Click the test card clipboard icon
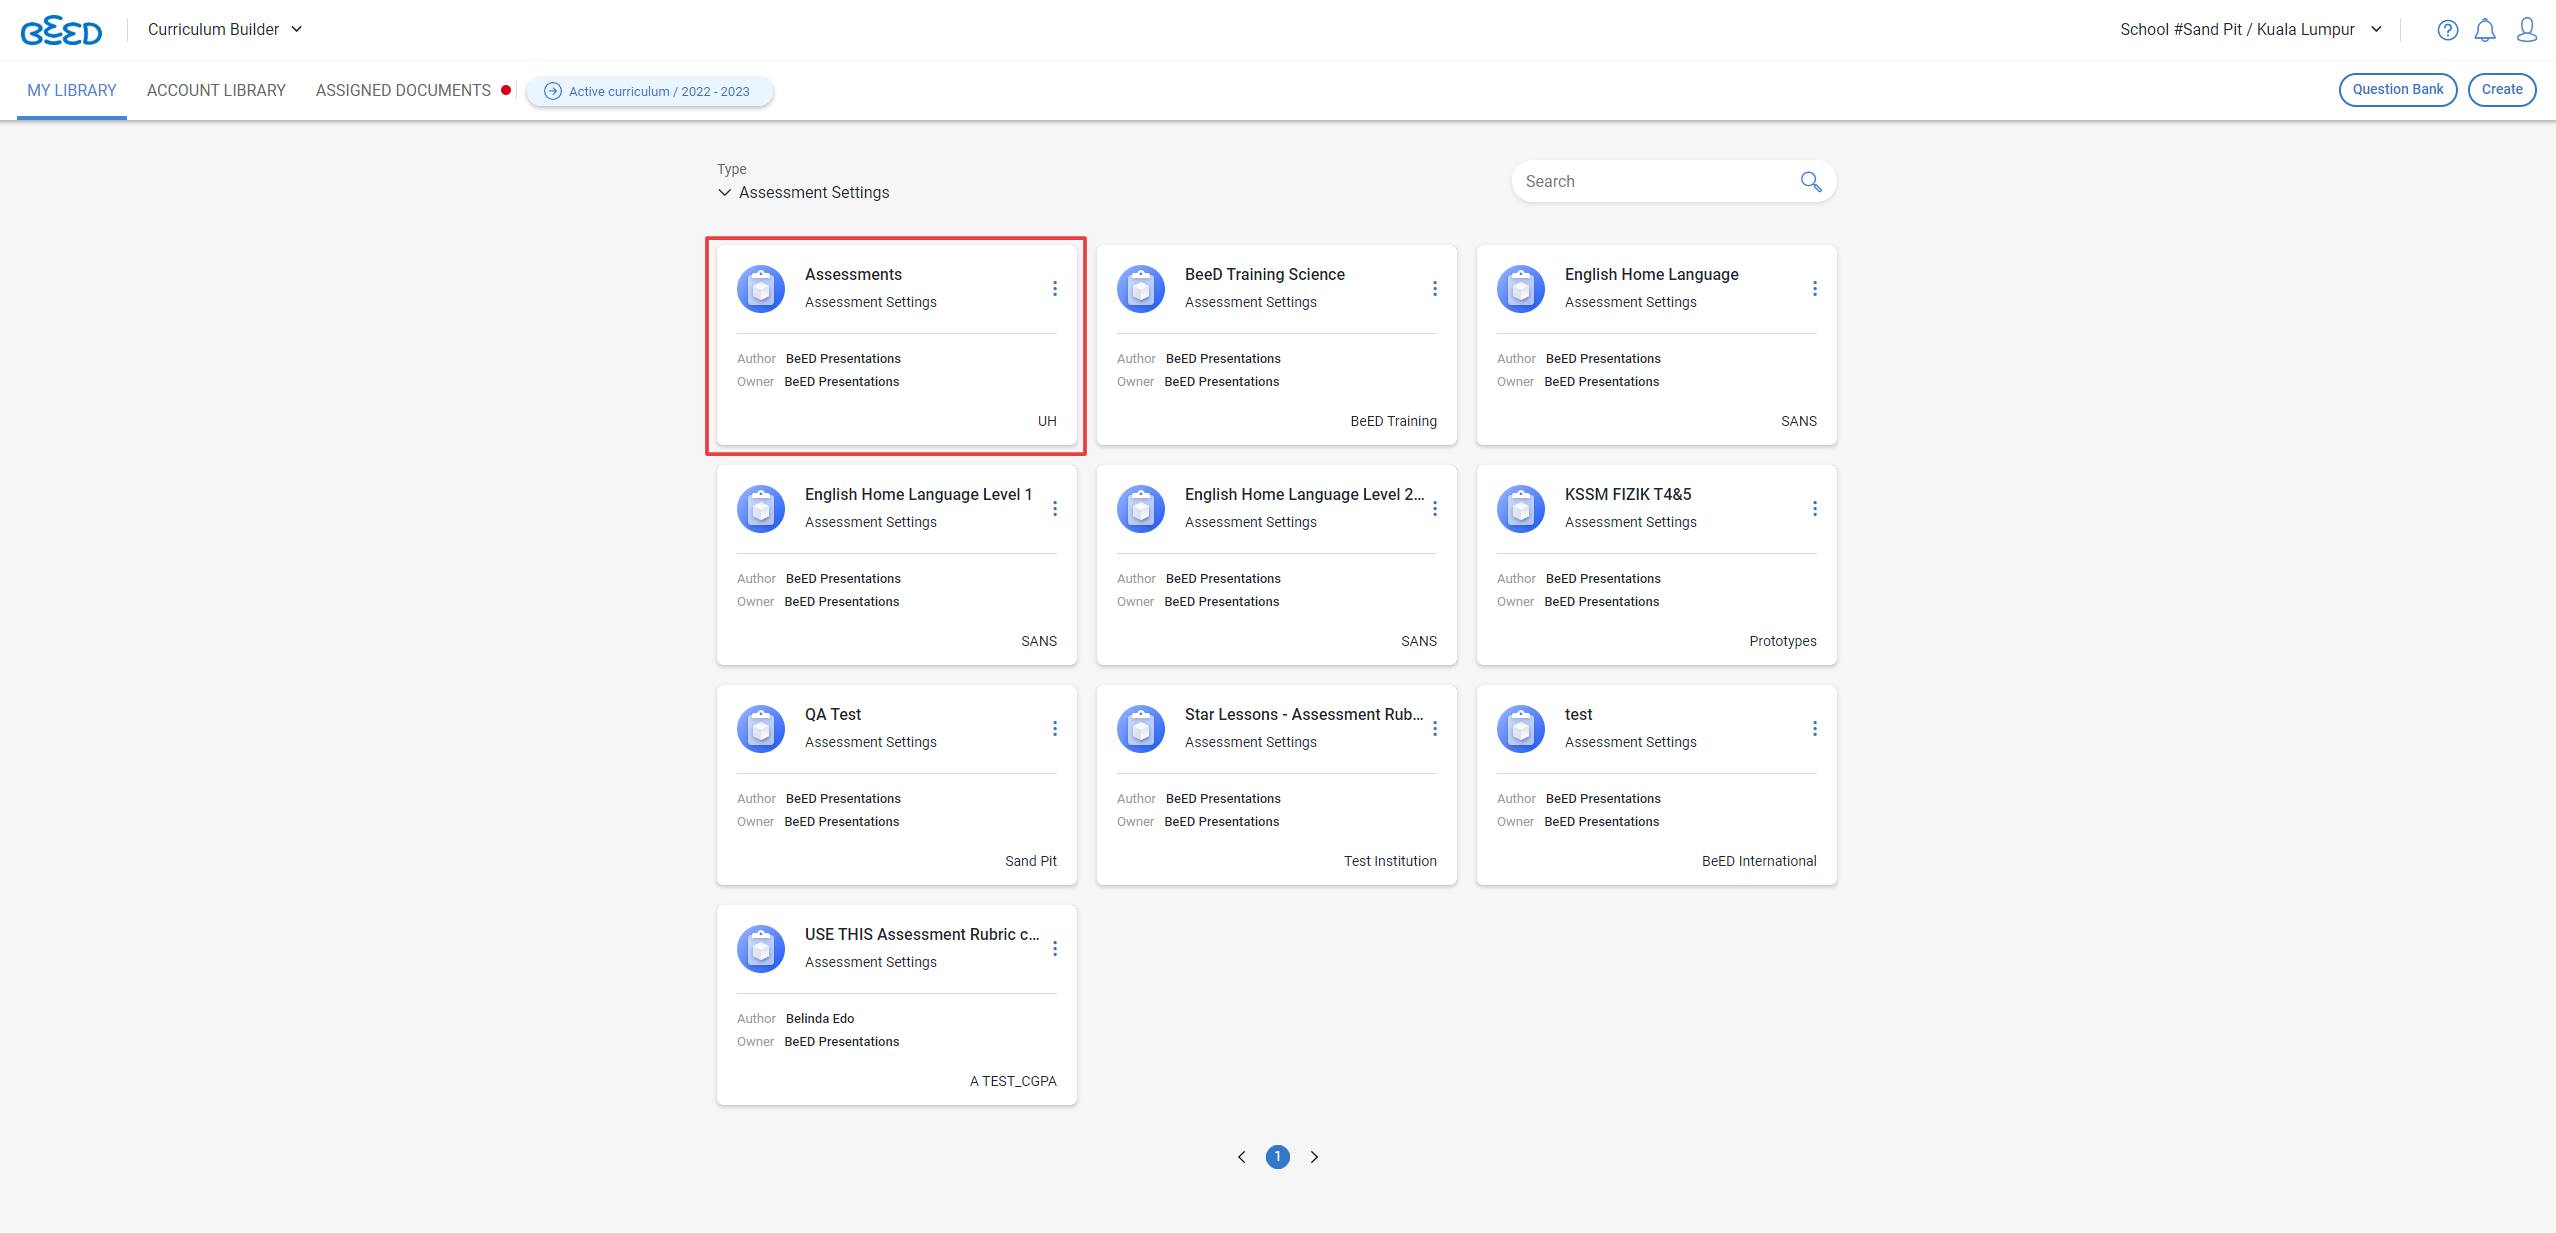The width and height of the screenshot is (2556, 1233). pos(1521,729)
